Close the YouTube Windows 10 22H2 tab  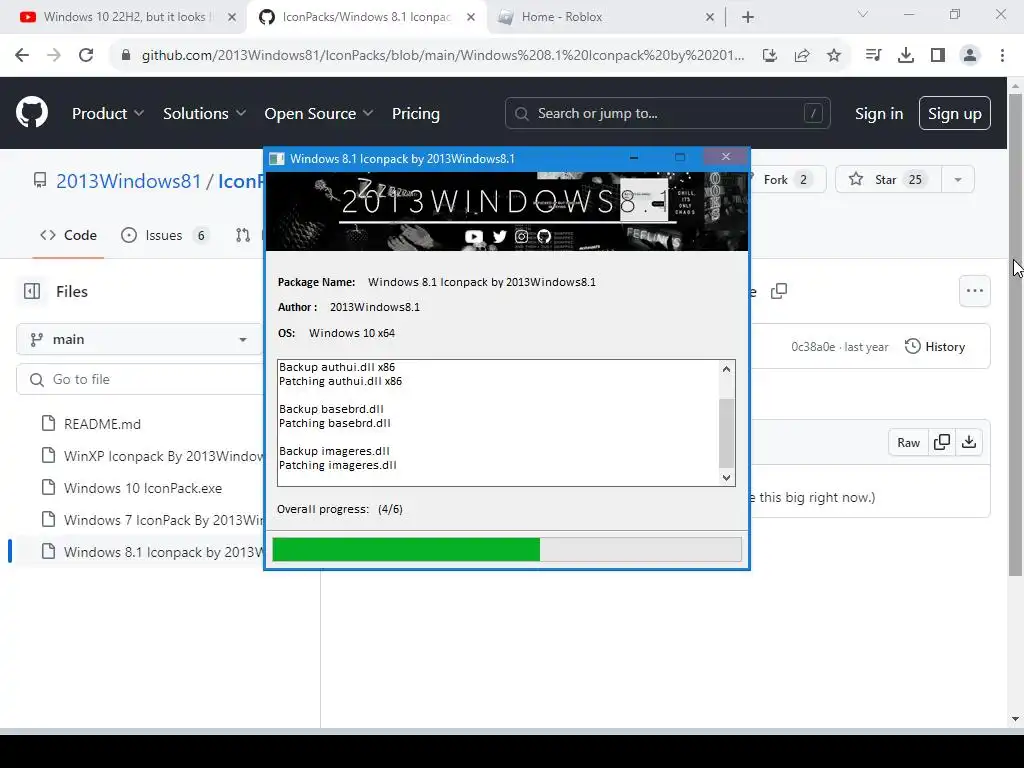232,18
